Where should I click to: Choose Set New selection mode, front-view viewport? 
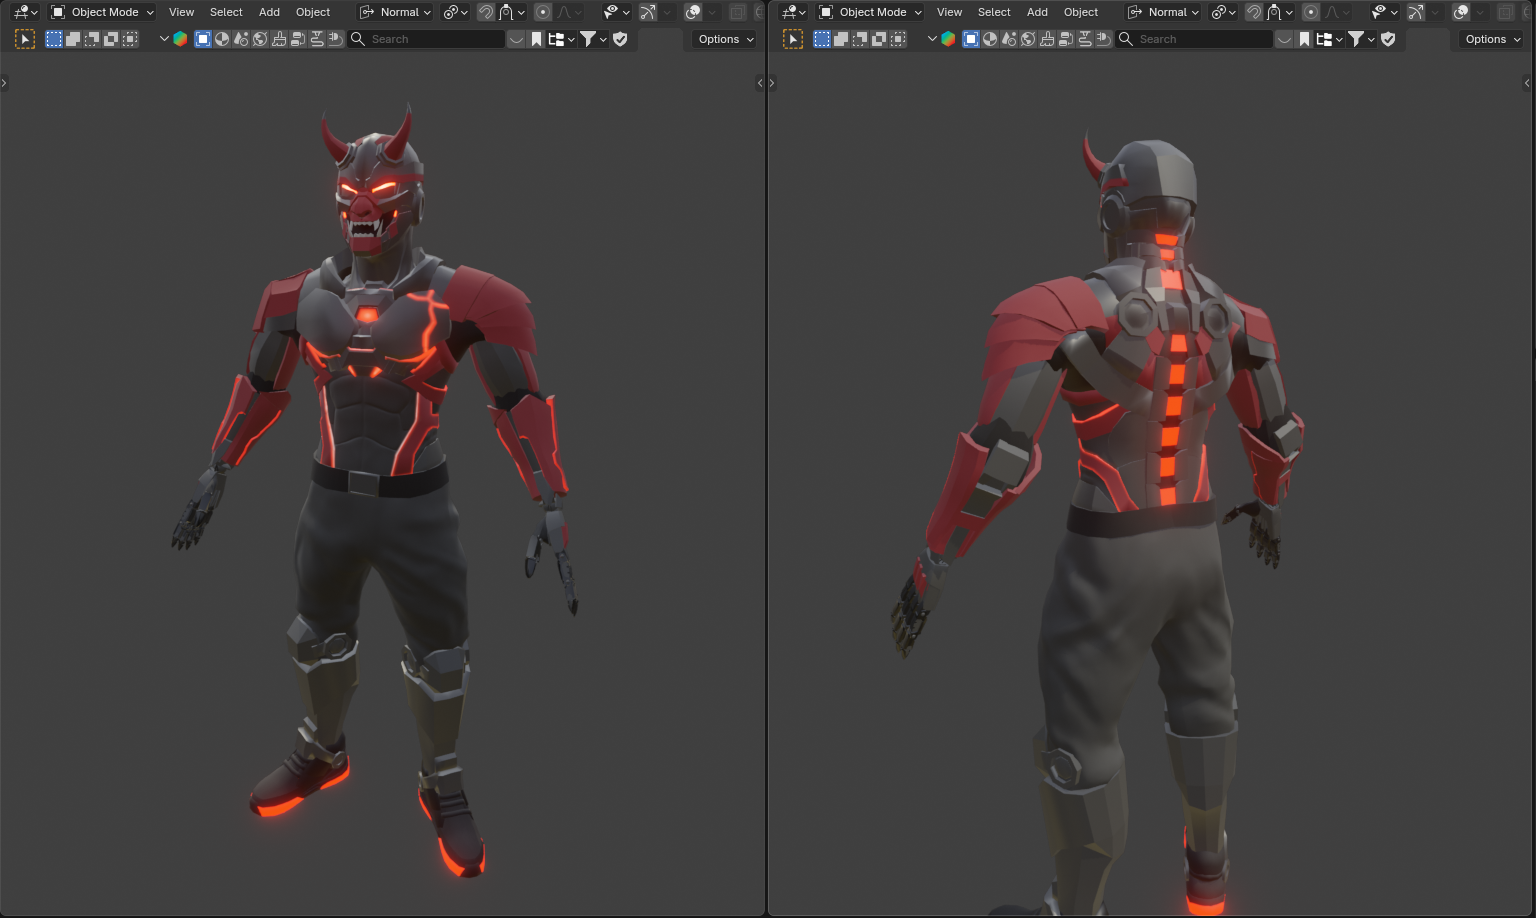click(x=54, y=39)
